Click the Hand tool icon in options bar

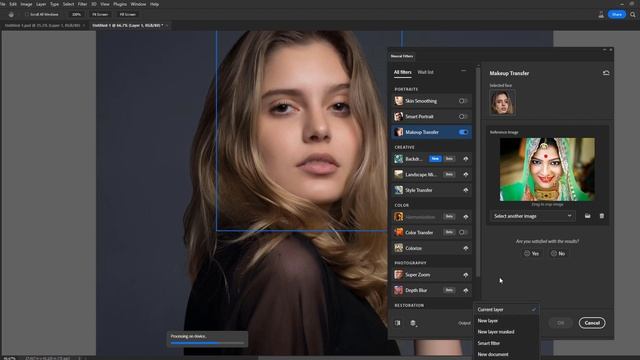11,14
